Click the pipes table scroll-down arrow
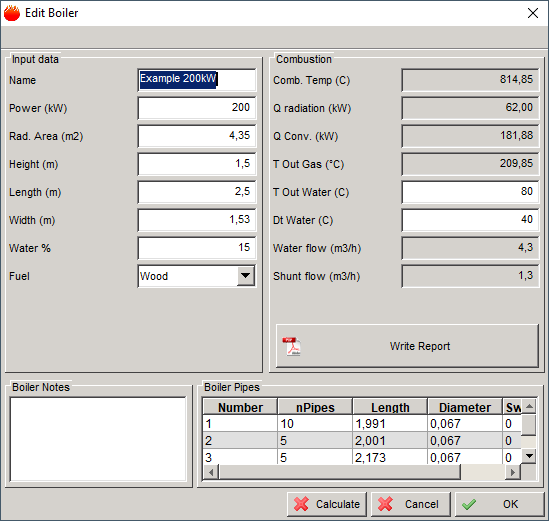Screen dimensions: 549x521 click(x=529, y=456)
